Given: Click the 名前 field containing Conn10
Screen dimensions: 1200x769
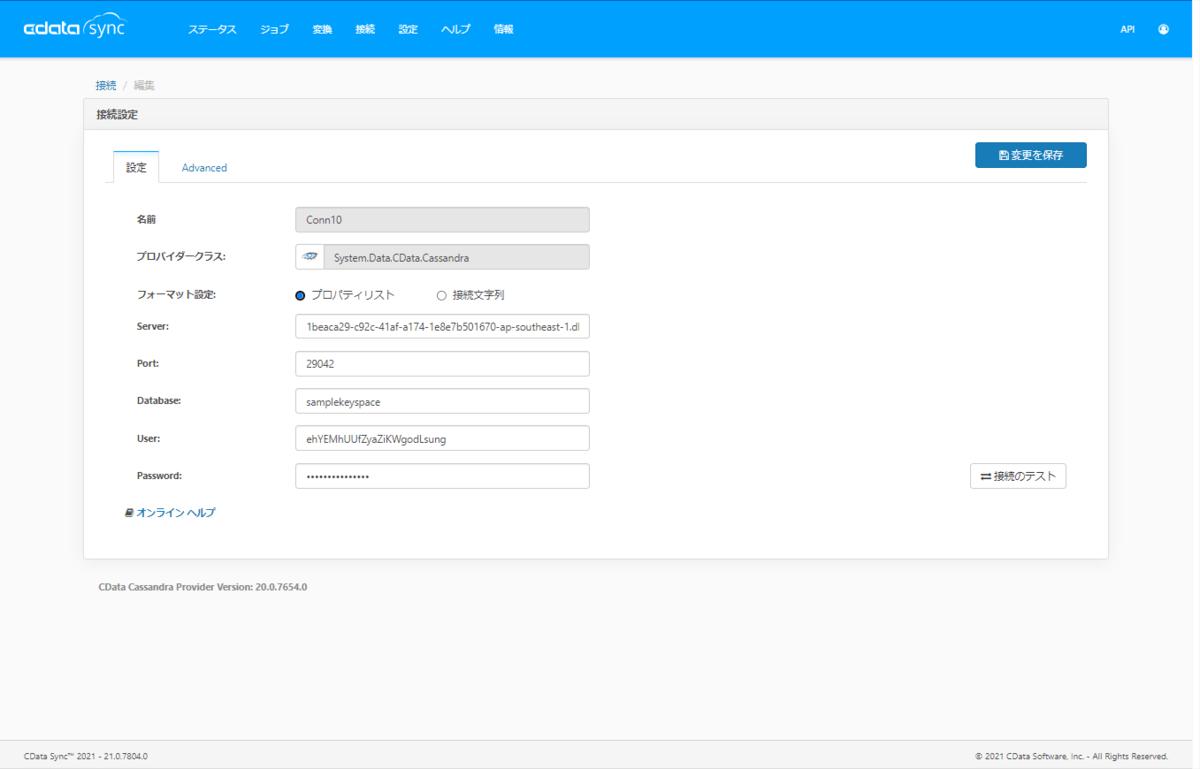Looking at the screenshot, I should coord(442,220).
